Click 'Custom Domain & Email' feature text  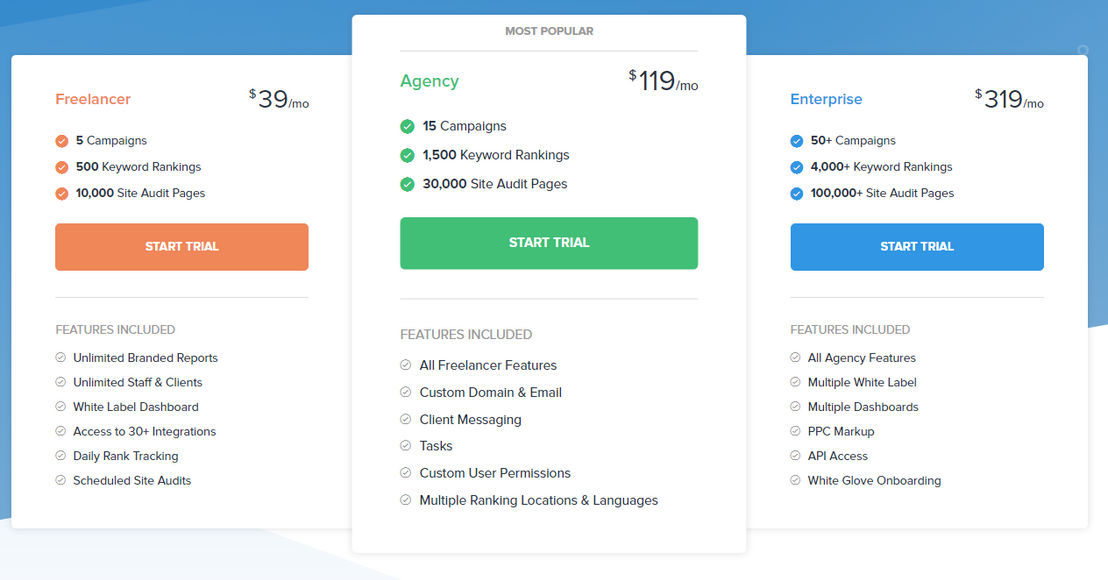[x=490, y=393]
